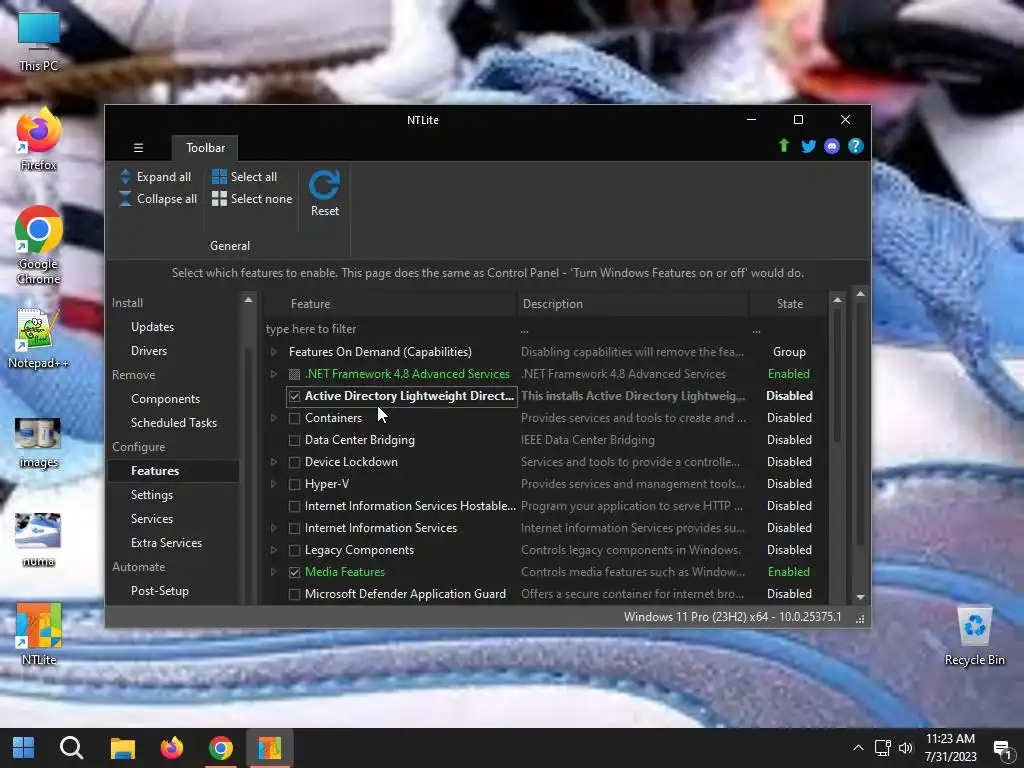Select the Firefox desktop shortcut
This screenshot has width=1024, height=768.
pos(38,140)
